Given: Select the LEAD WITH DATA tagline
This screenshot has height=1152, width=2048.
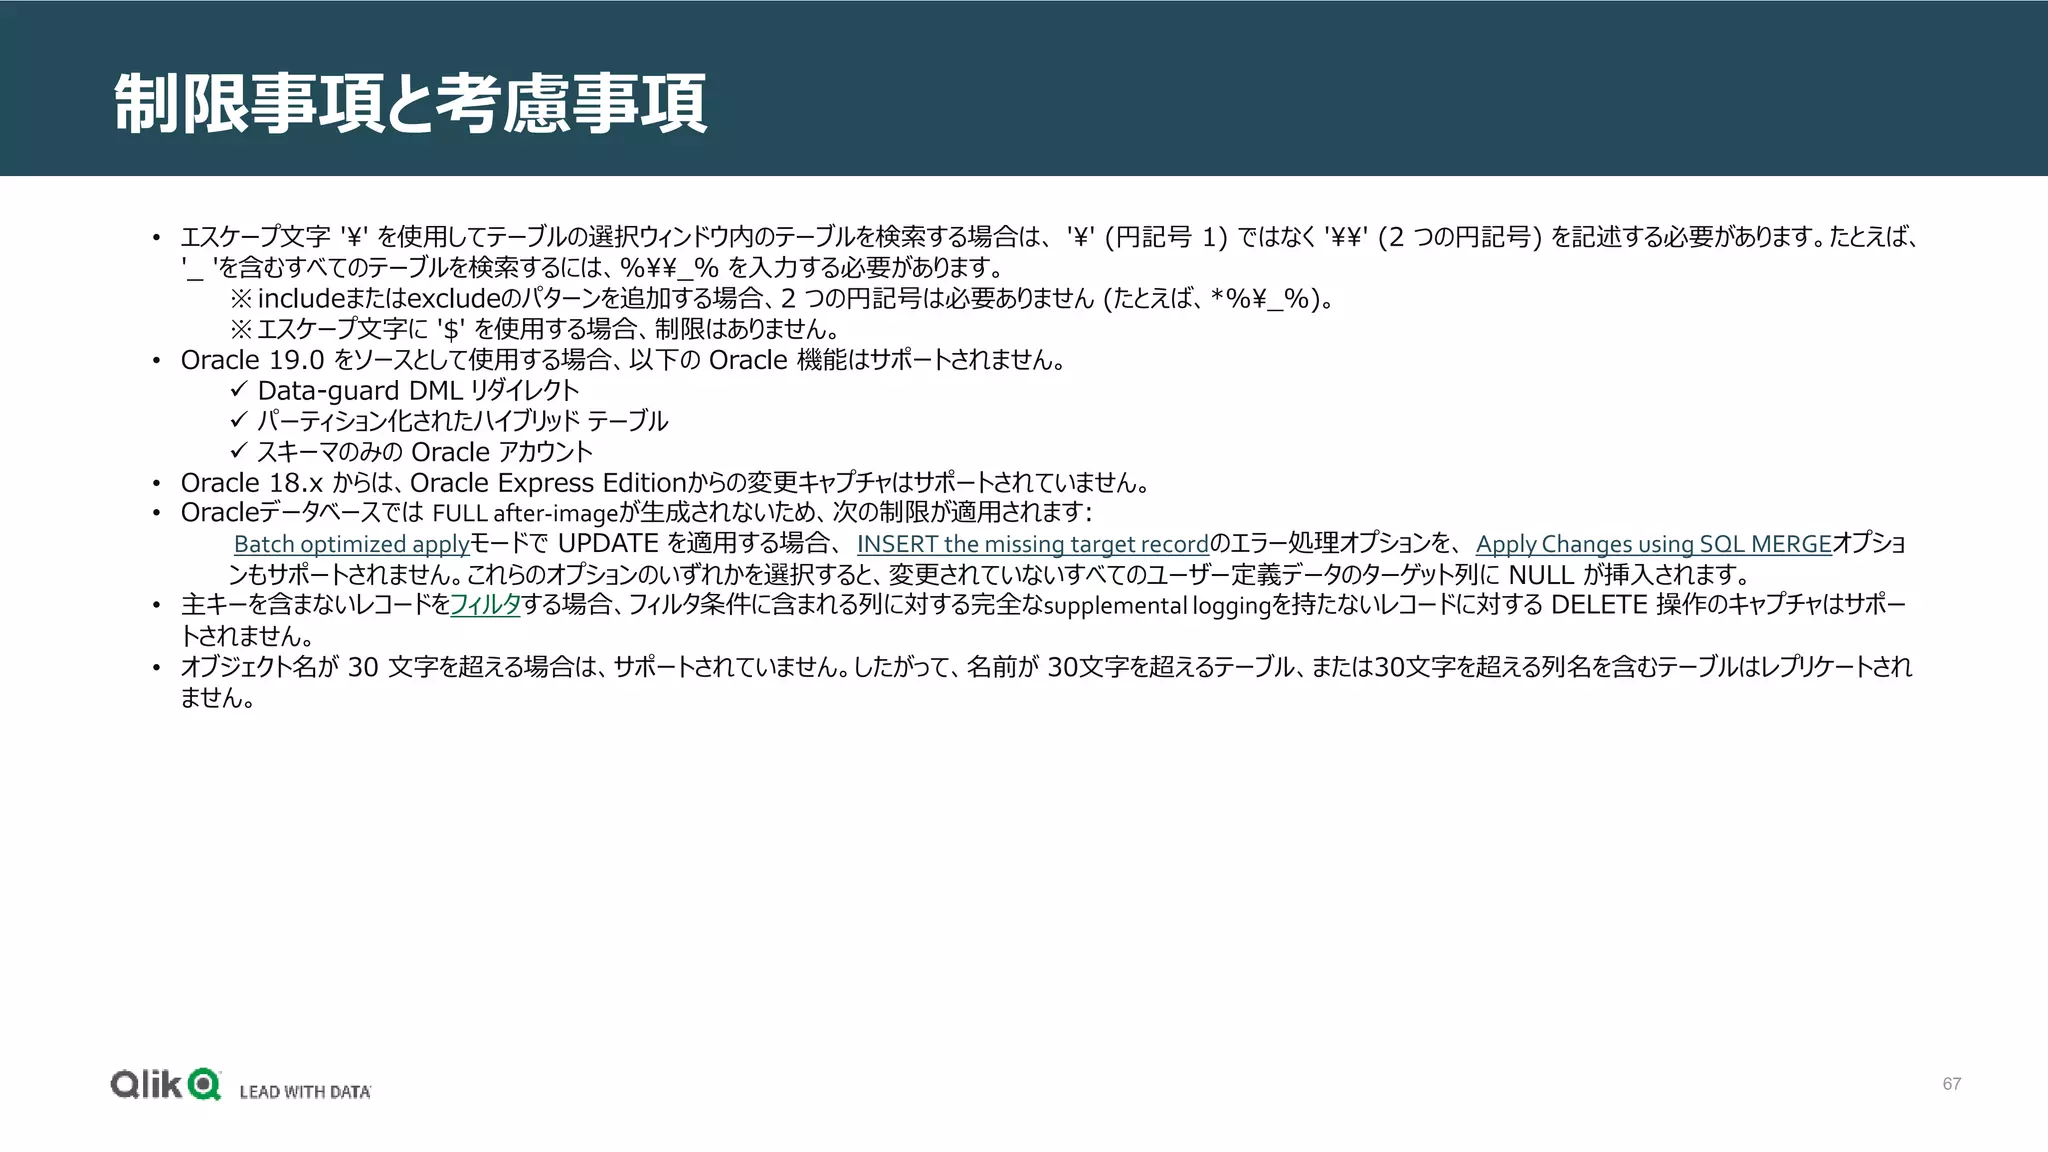Looking at the screenshot, I should click(305, 1092).
